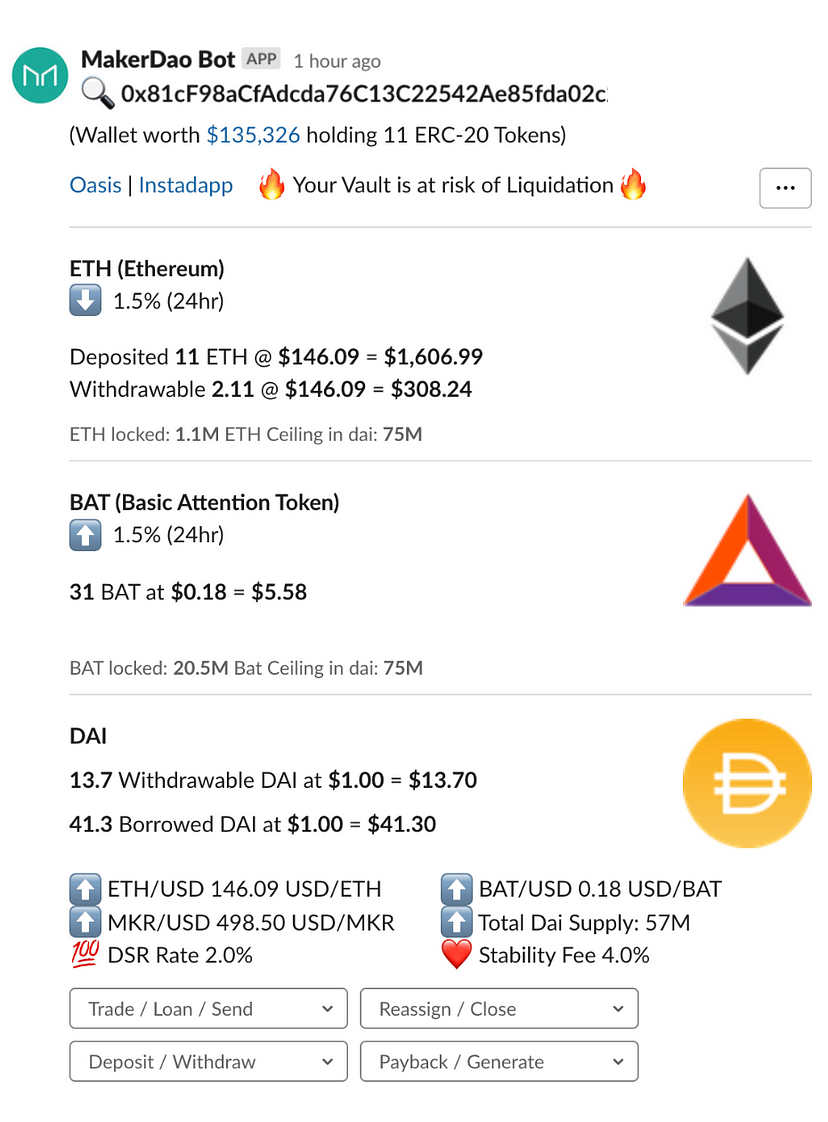Click the BAT triangle logo
The width and height of the screenshot is (828, 1122).
(x=747, y=550)
